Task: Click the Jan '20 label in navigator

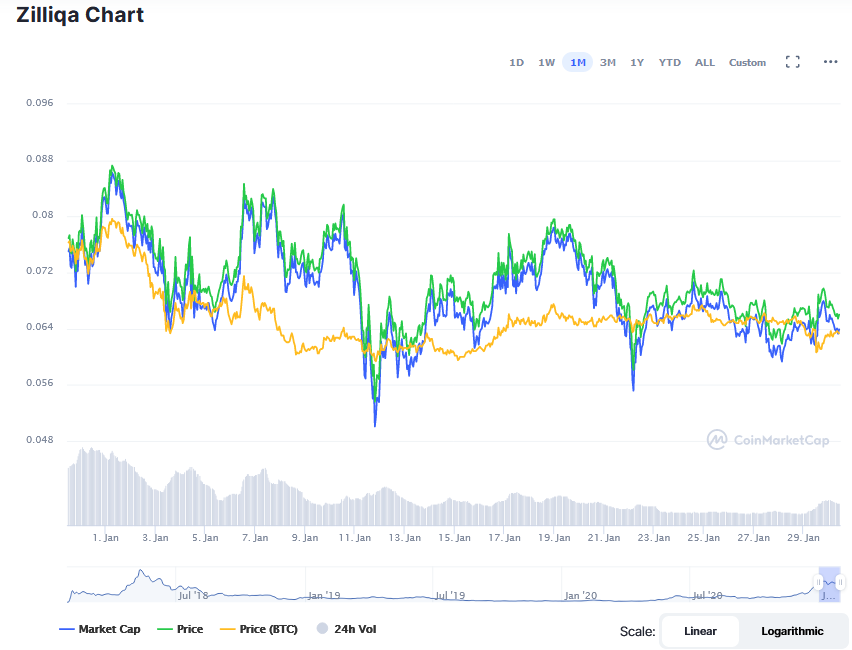Action: 580,596
